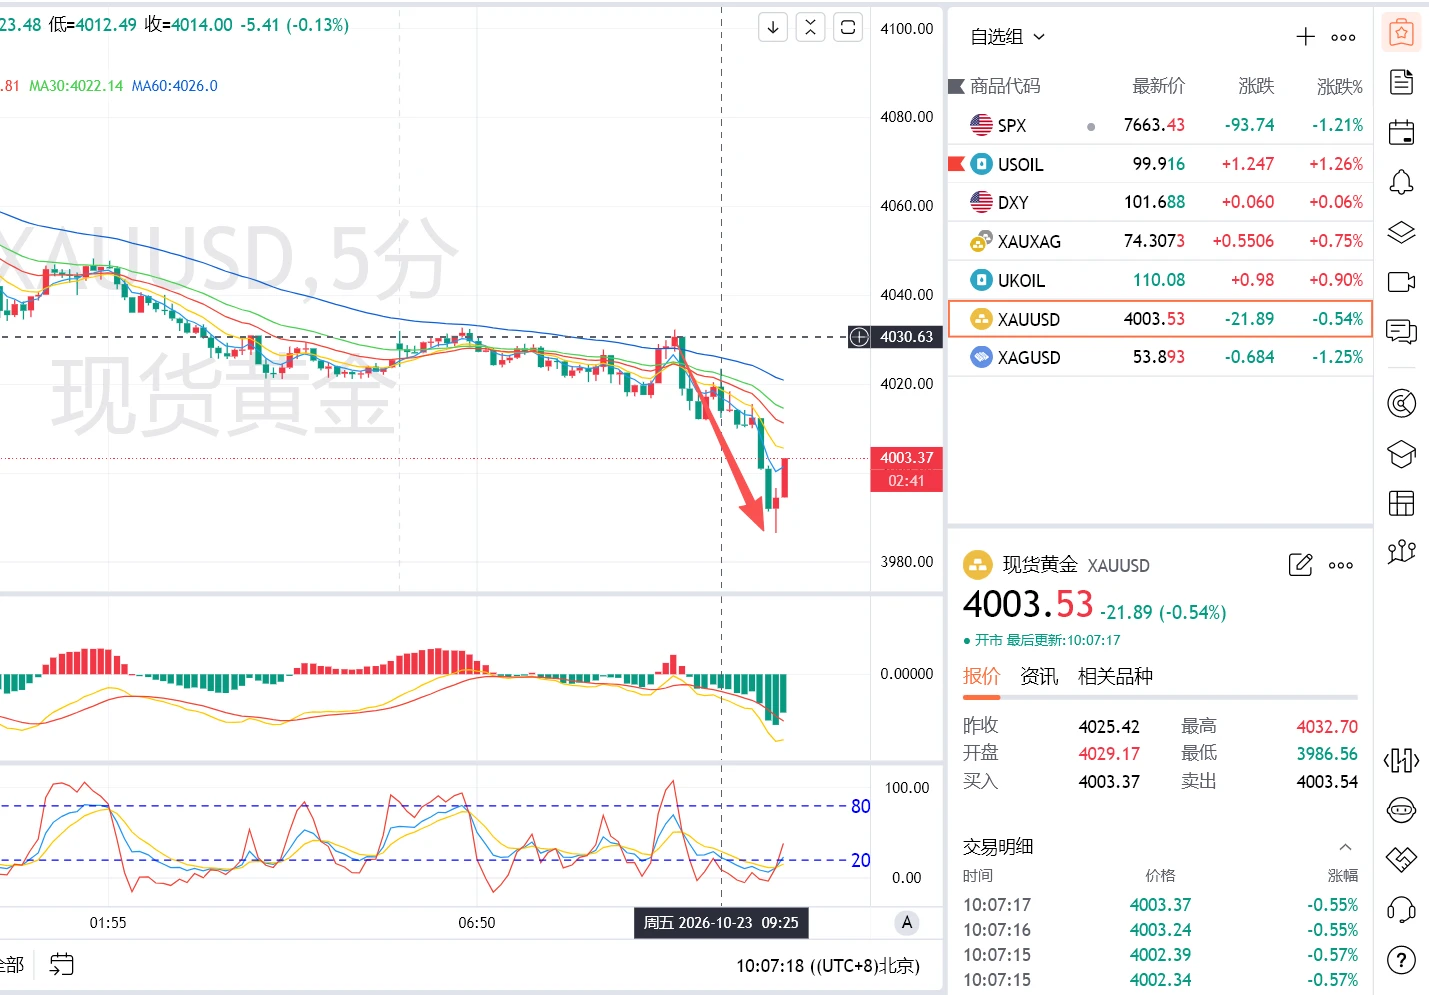Image resolution: width=1429 pixels, height=995 pixels.
Task: Click the down arrow button above the chart
Action: point(773,27)
